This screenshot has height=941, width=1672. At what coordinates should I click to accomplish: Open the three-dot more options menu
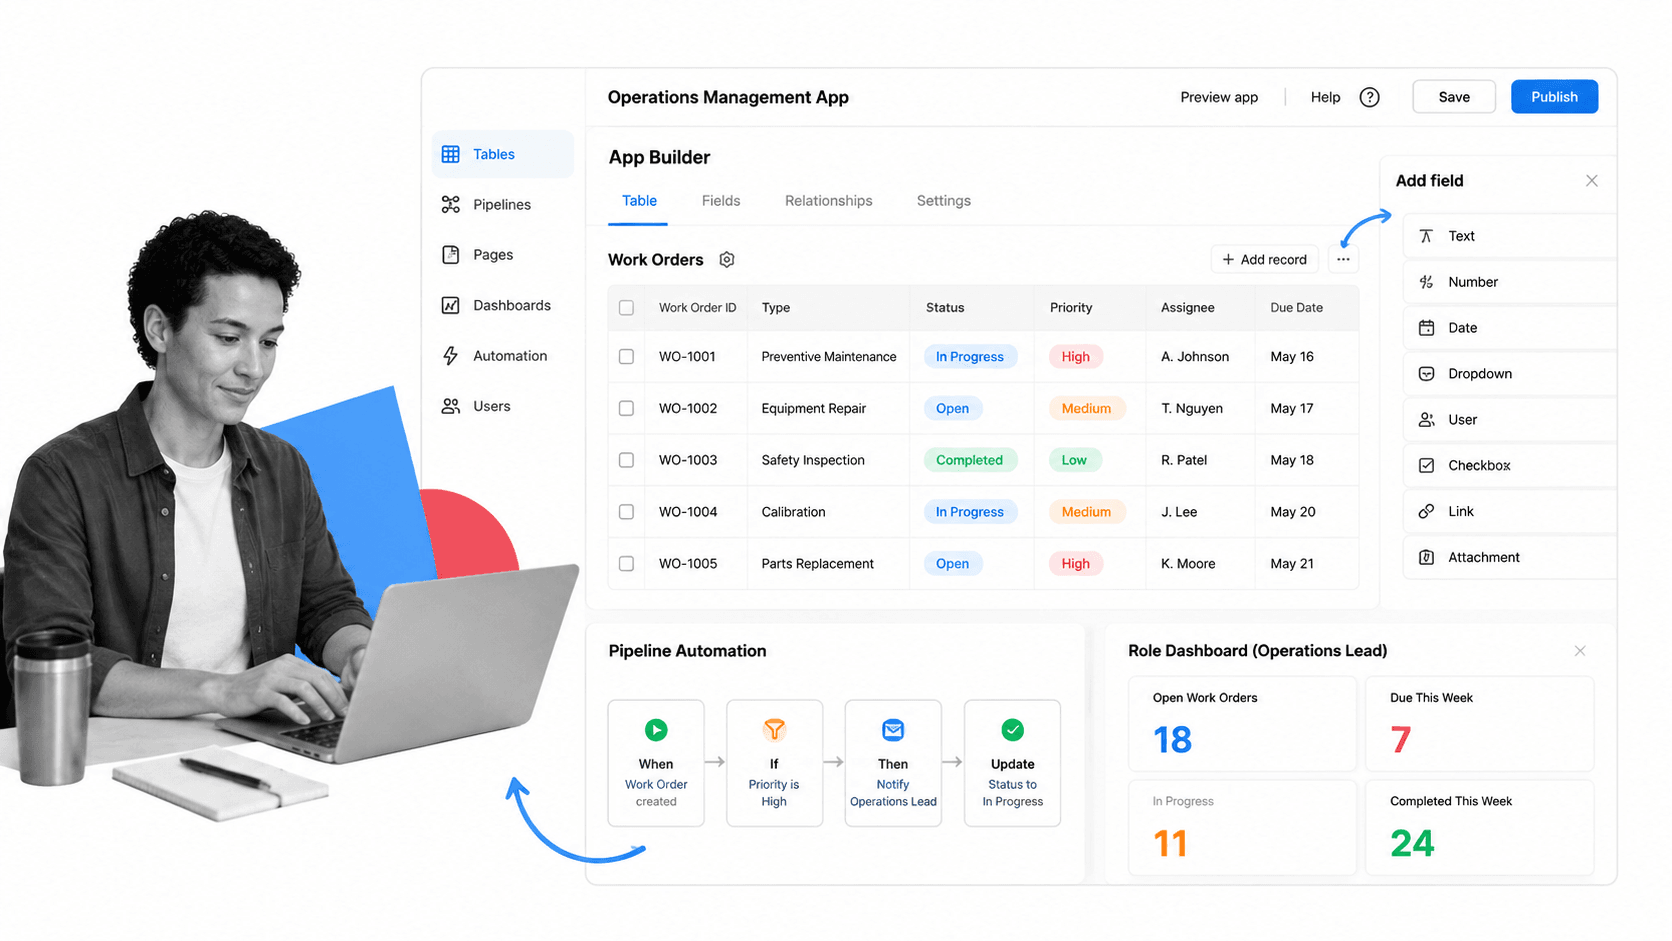point(1343,260)
